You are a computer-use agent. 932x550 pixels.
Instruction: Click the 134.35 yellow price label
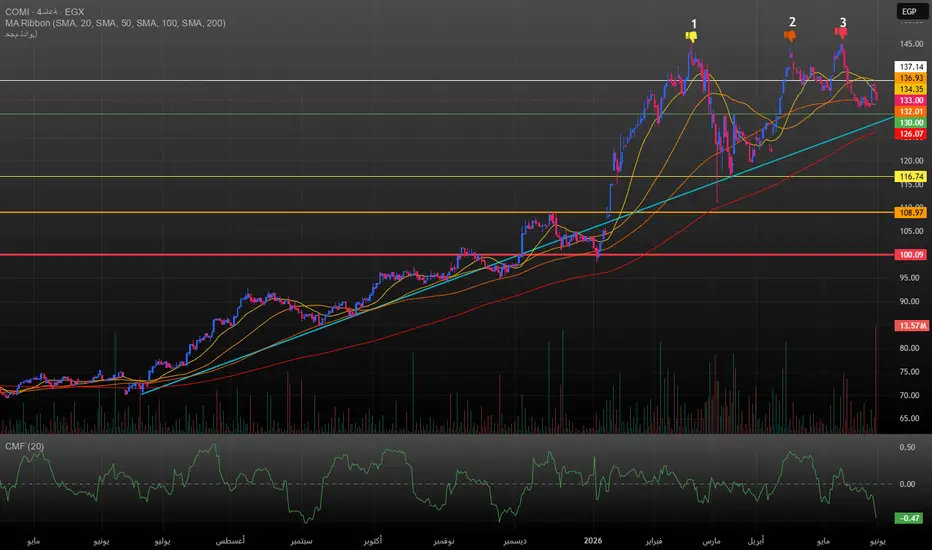click(911, 89)
